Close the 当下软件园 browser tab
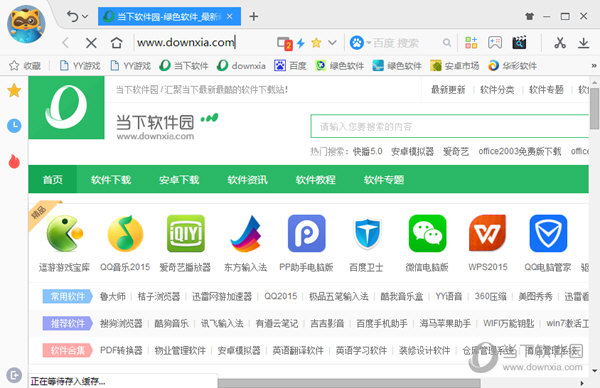The image size is (600, 388). 230,16
